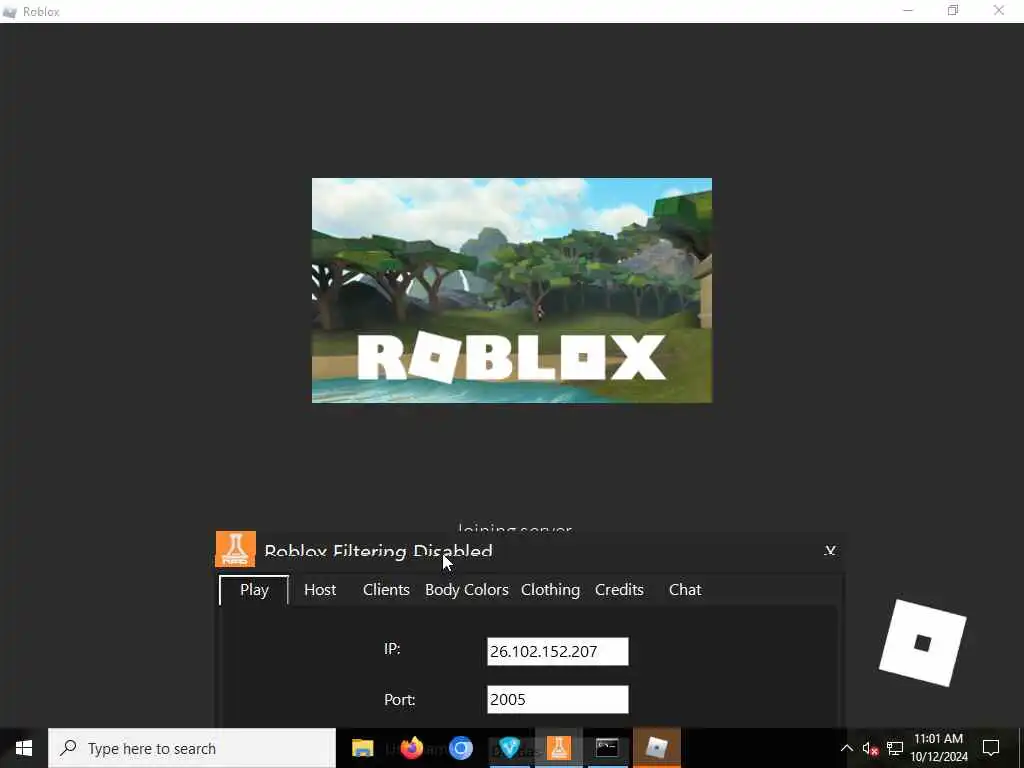The height and width of the screenshot is (768, 1024).
Task: Close the Roblox Filtering Disabled window
Action: (830, 551)
